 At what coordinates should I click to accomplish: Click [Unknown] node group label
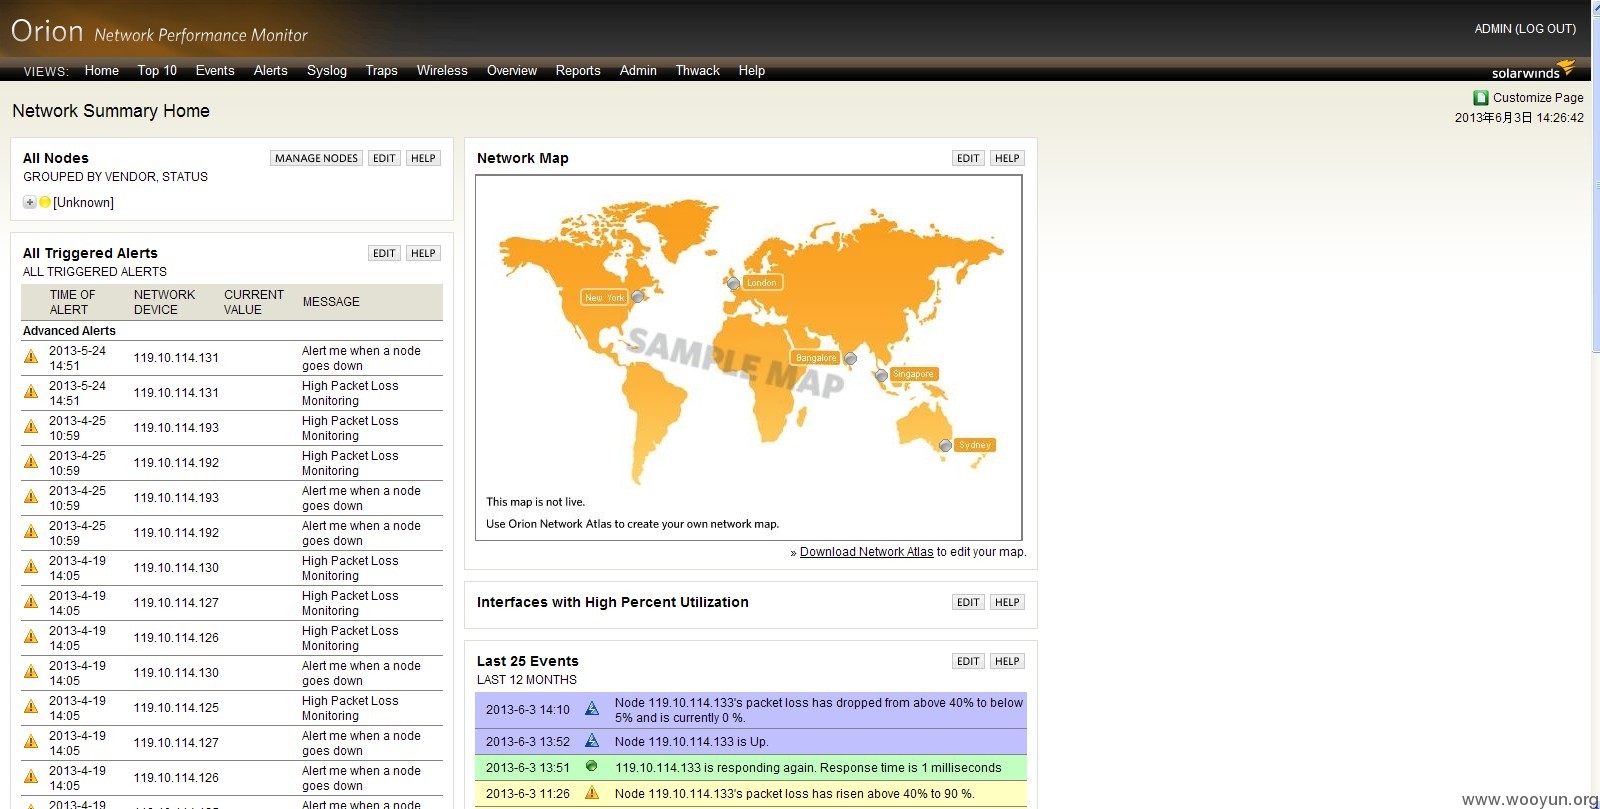point(83,202)
